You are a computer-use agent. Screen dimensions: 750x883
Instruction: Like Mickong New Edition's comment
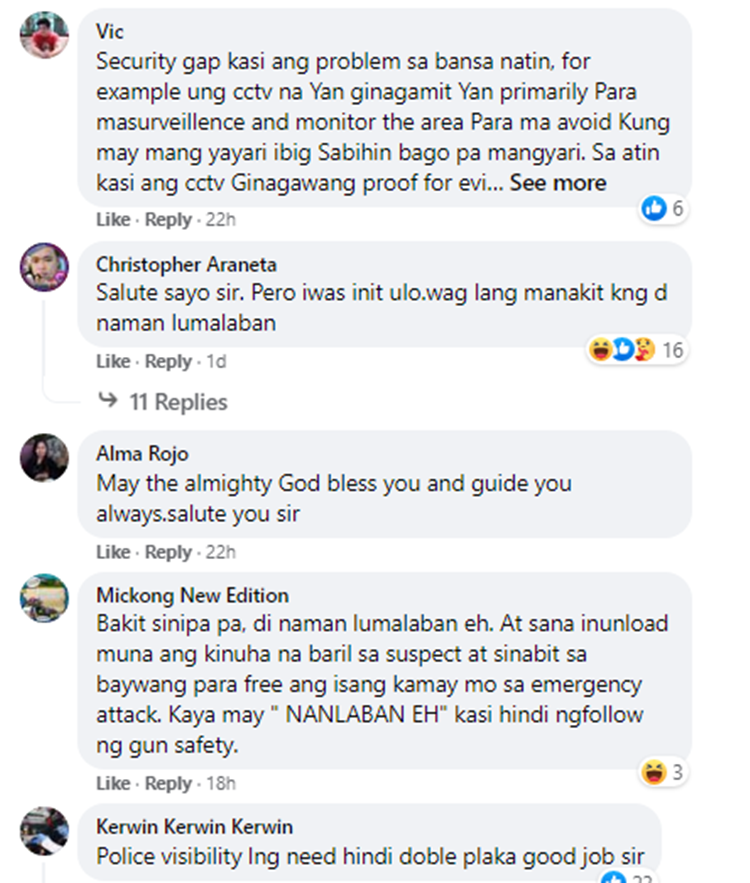click(x=113, y=783)
